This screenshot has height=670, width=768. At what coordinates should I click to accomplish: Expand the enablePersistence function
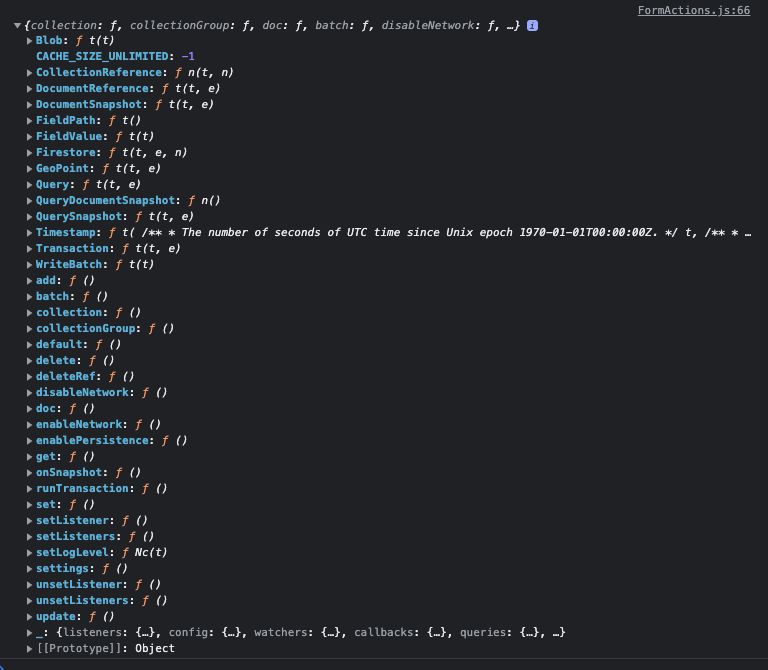coord(29,441)
